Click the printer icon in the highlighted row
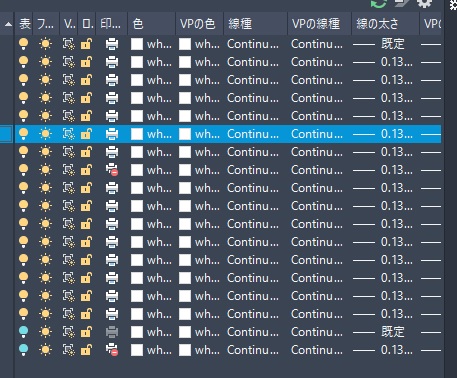Viewport: 457px width, 378px height. tap(112, 134)
